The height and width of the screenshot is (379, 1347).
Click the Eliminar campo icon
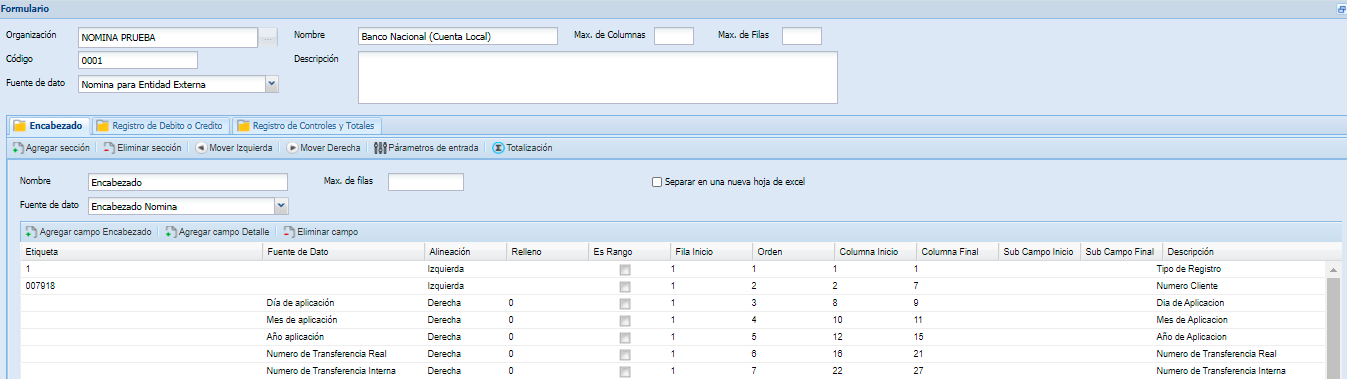pyautogui.click(x=288, y=232)
